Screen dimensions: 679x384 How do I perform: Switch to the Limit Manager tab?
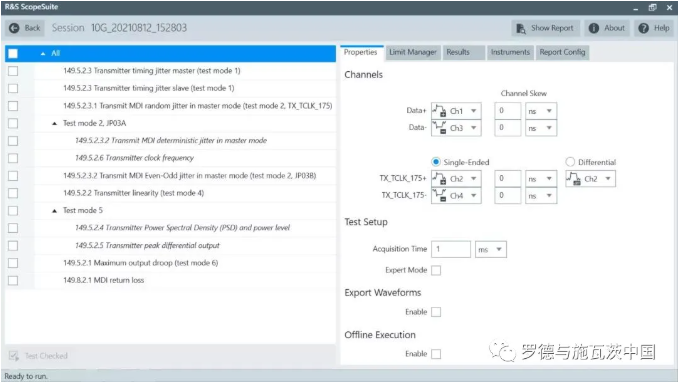tap(412, 52)
